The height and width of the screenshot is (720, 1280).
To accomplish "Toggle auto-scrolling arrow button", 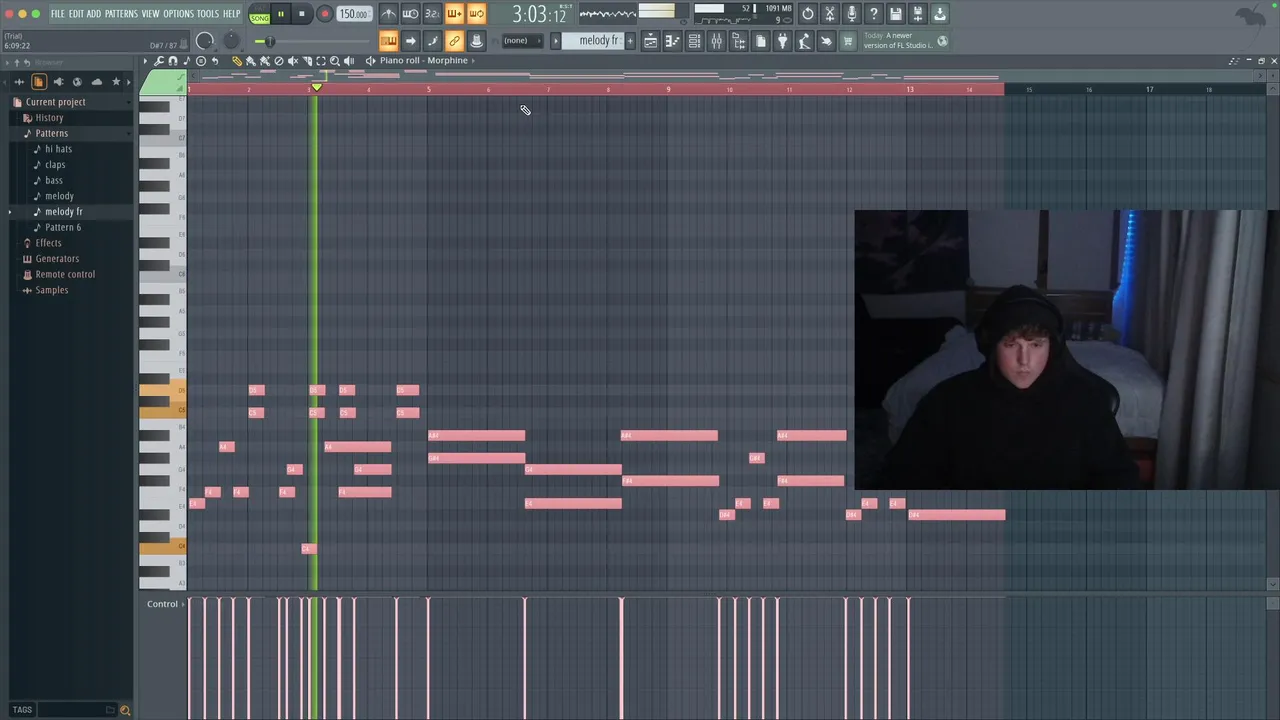I will [410, 41].
